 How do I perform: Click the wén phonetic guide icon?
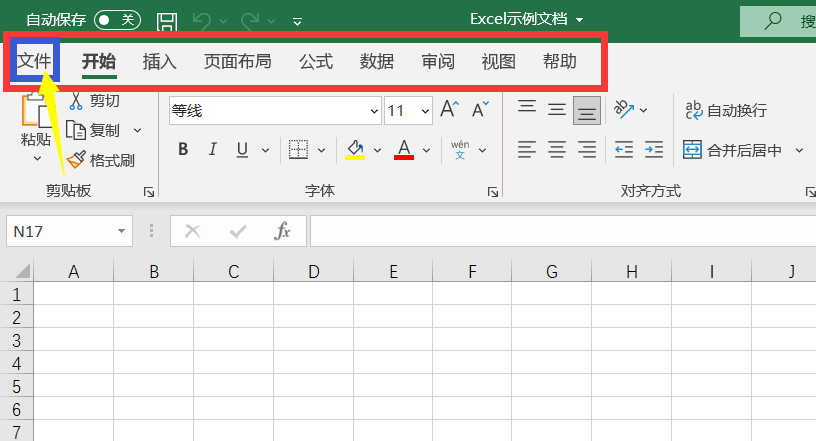click(x=460, y=150)
